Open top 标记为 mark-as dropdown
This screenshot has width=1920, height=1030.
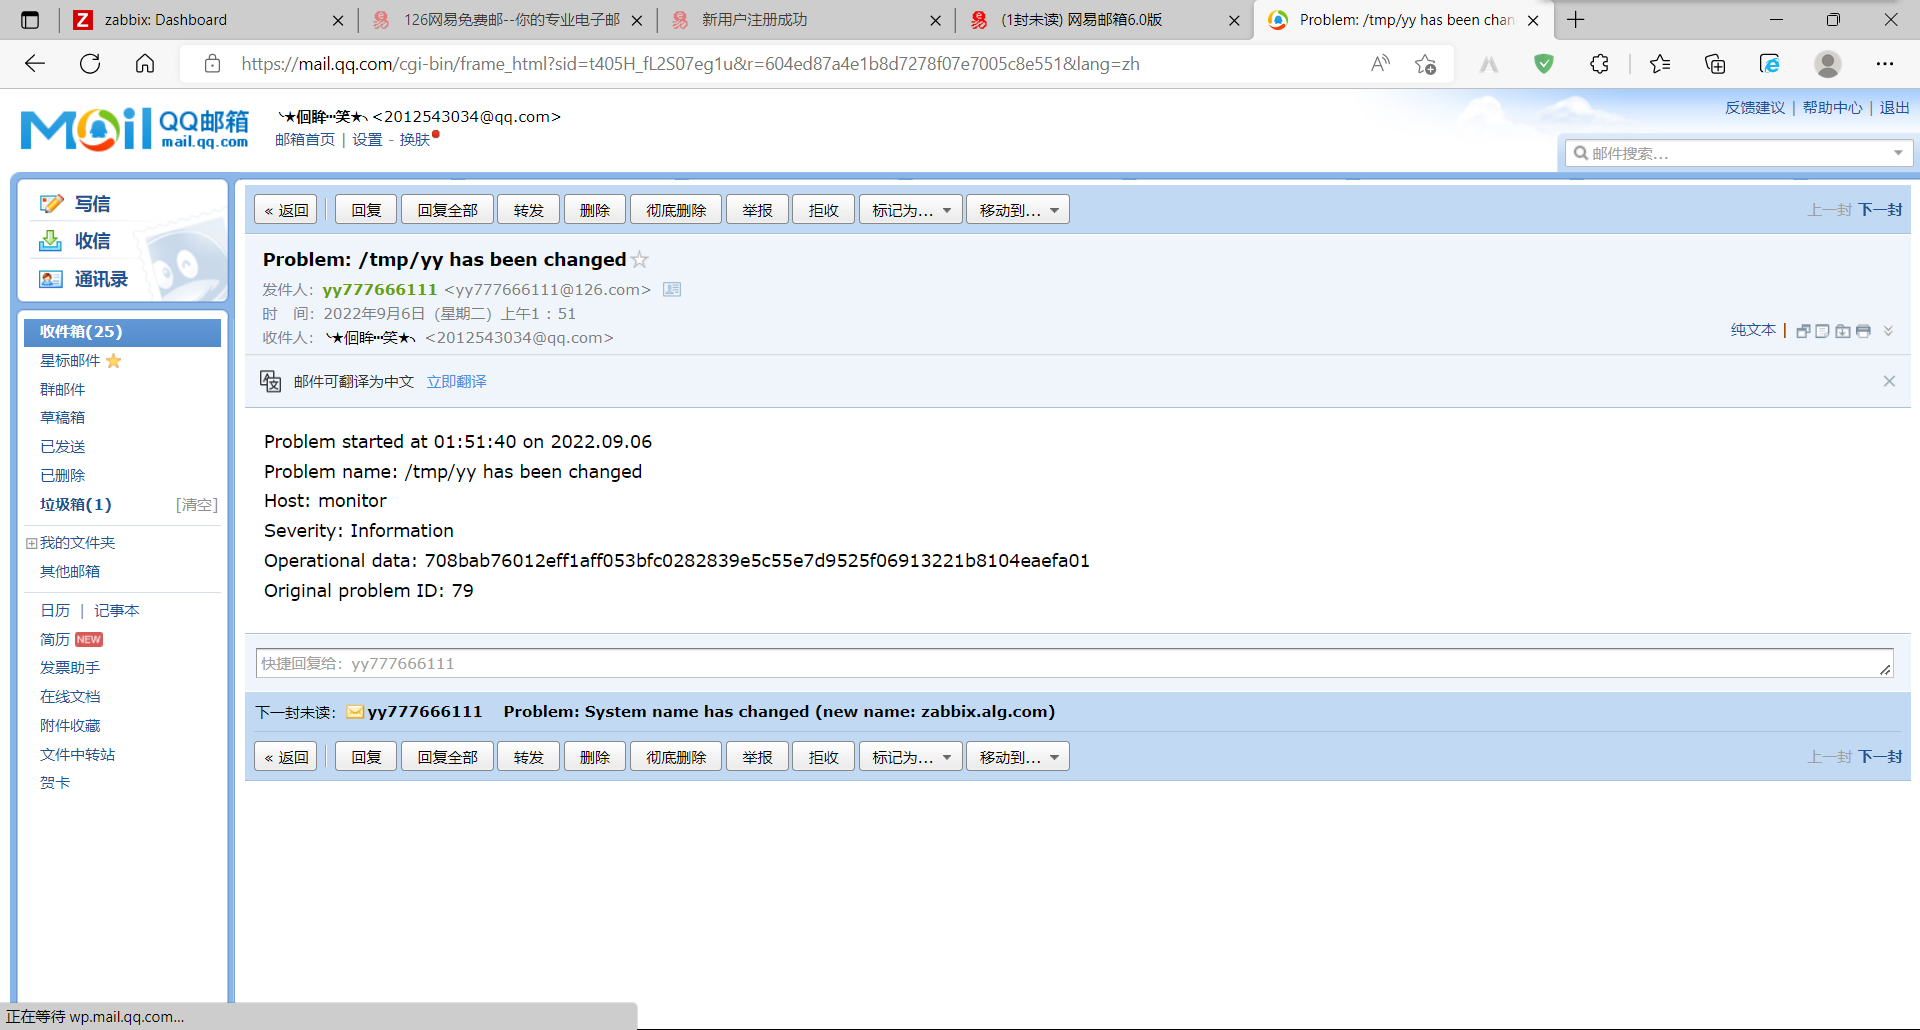click(x=911, y=210)
